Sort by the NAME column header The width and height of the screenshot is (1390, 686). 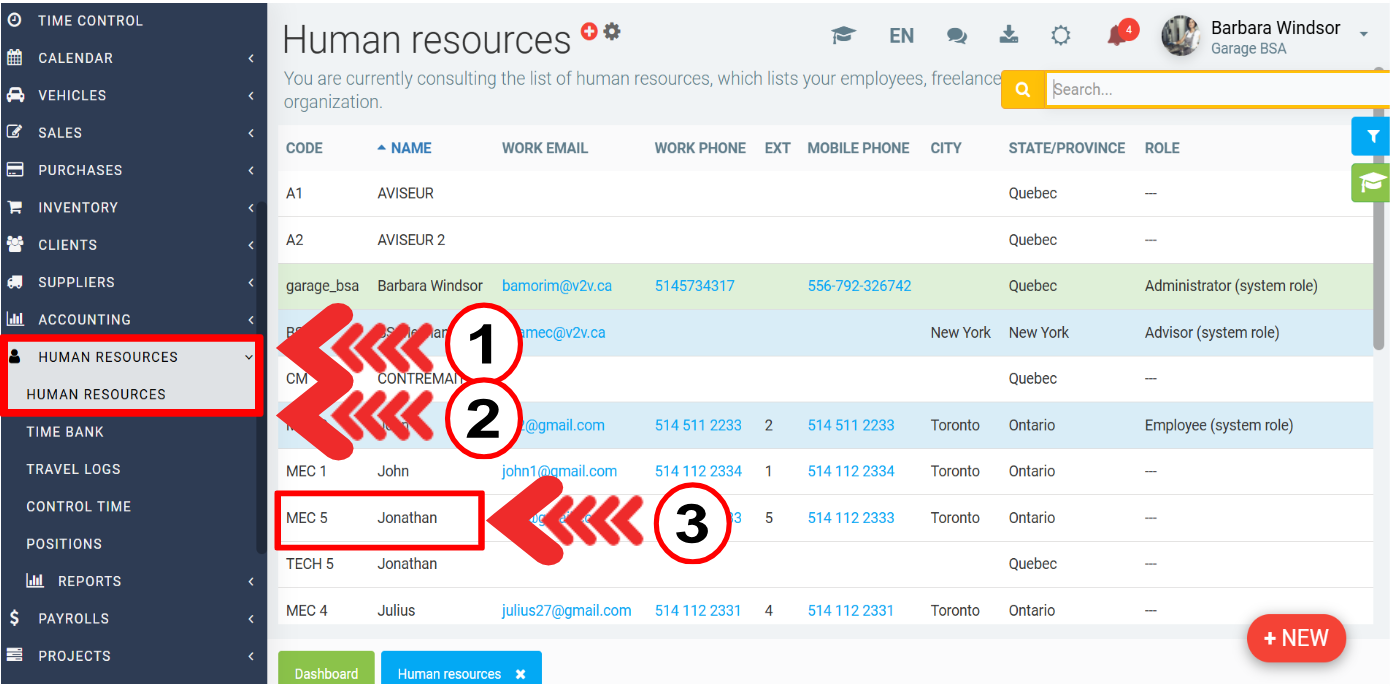pos(410,148)
